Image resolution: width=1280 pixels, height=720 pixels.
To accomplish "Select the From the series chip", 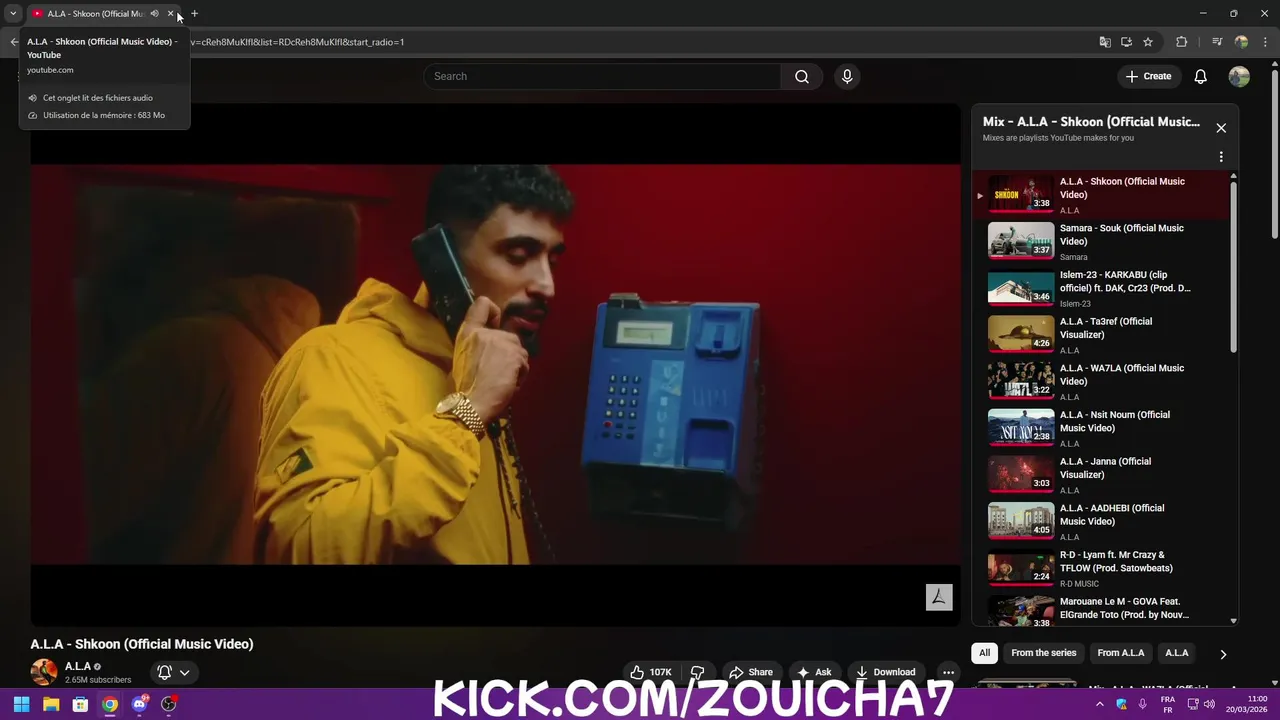I will (x=1043, y=653).
